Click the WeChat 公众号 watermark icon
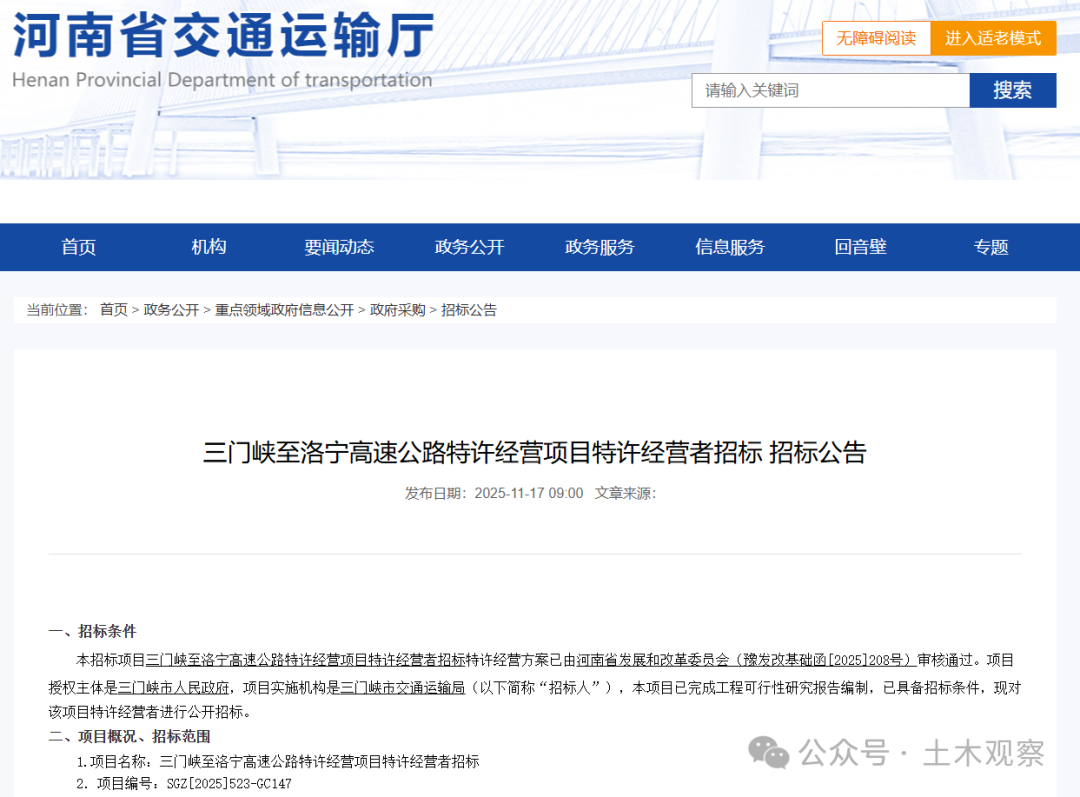The image size is (1080, 797). (769, 752)
